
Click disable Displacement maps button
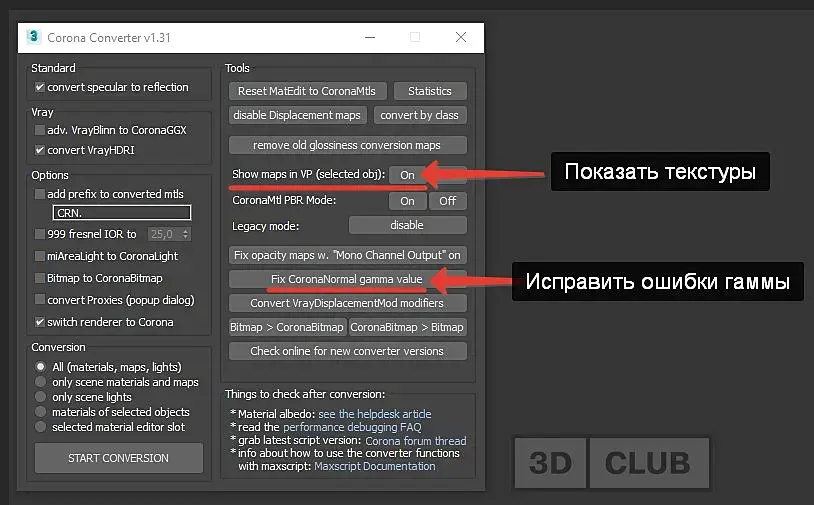(x=297, y=115)
